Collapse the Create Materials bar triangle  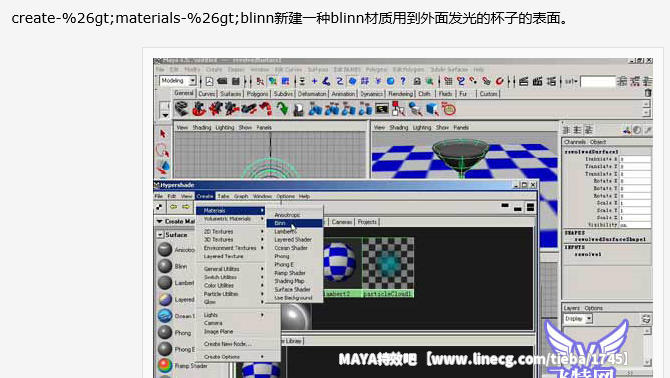(x=159, y=221)
